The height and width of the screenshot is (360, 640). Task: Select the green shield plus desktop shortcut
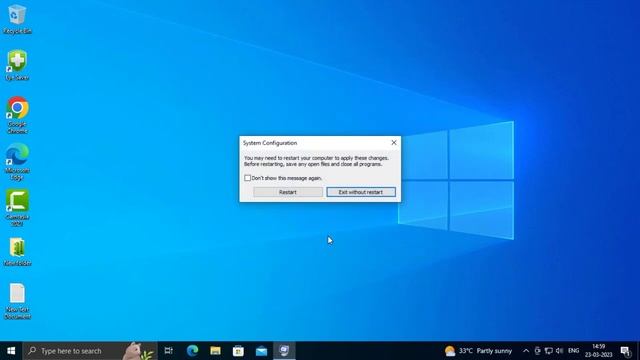(17, 65)
